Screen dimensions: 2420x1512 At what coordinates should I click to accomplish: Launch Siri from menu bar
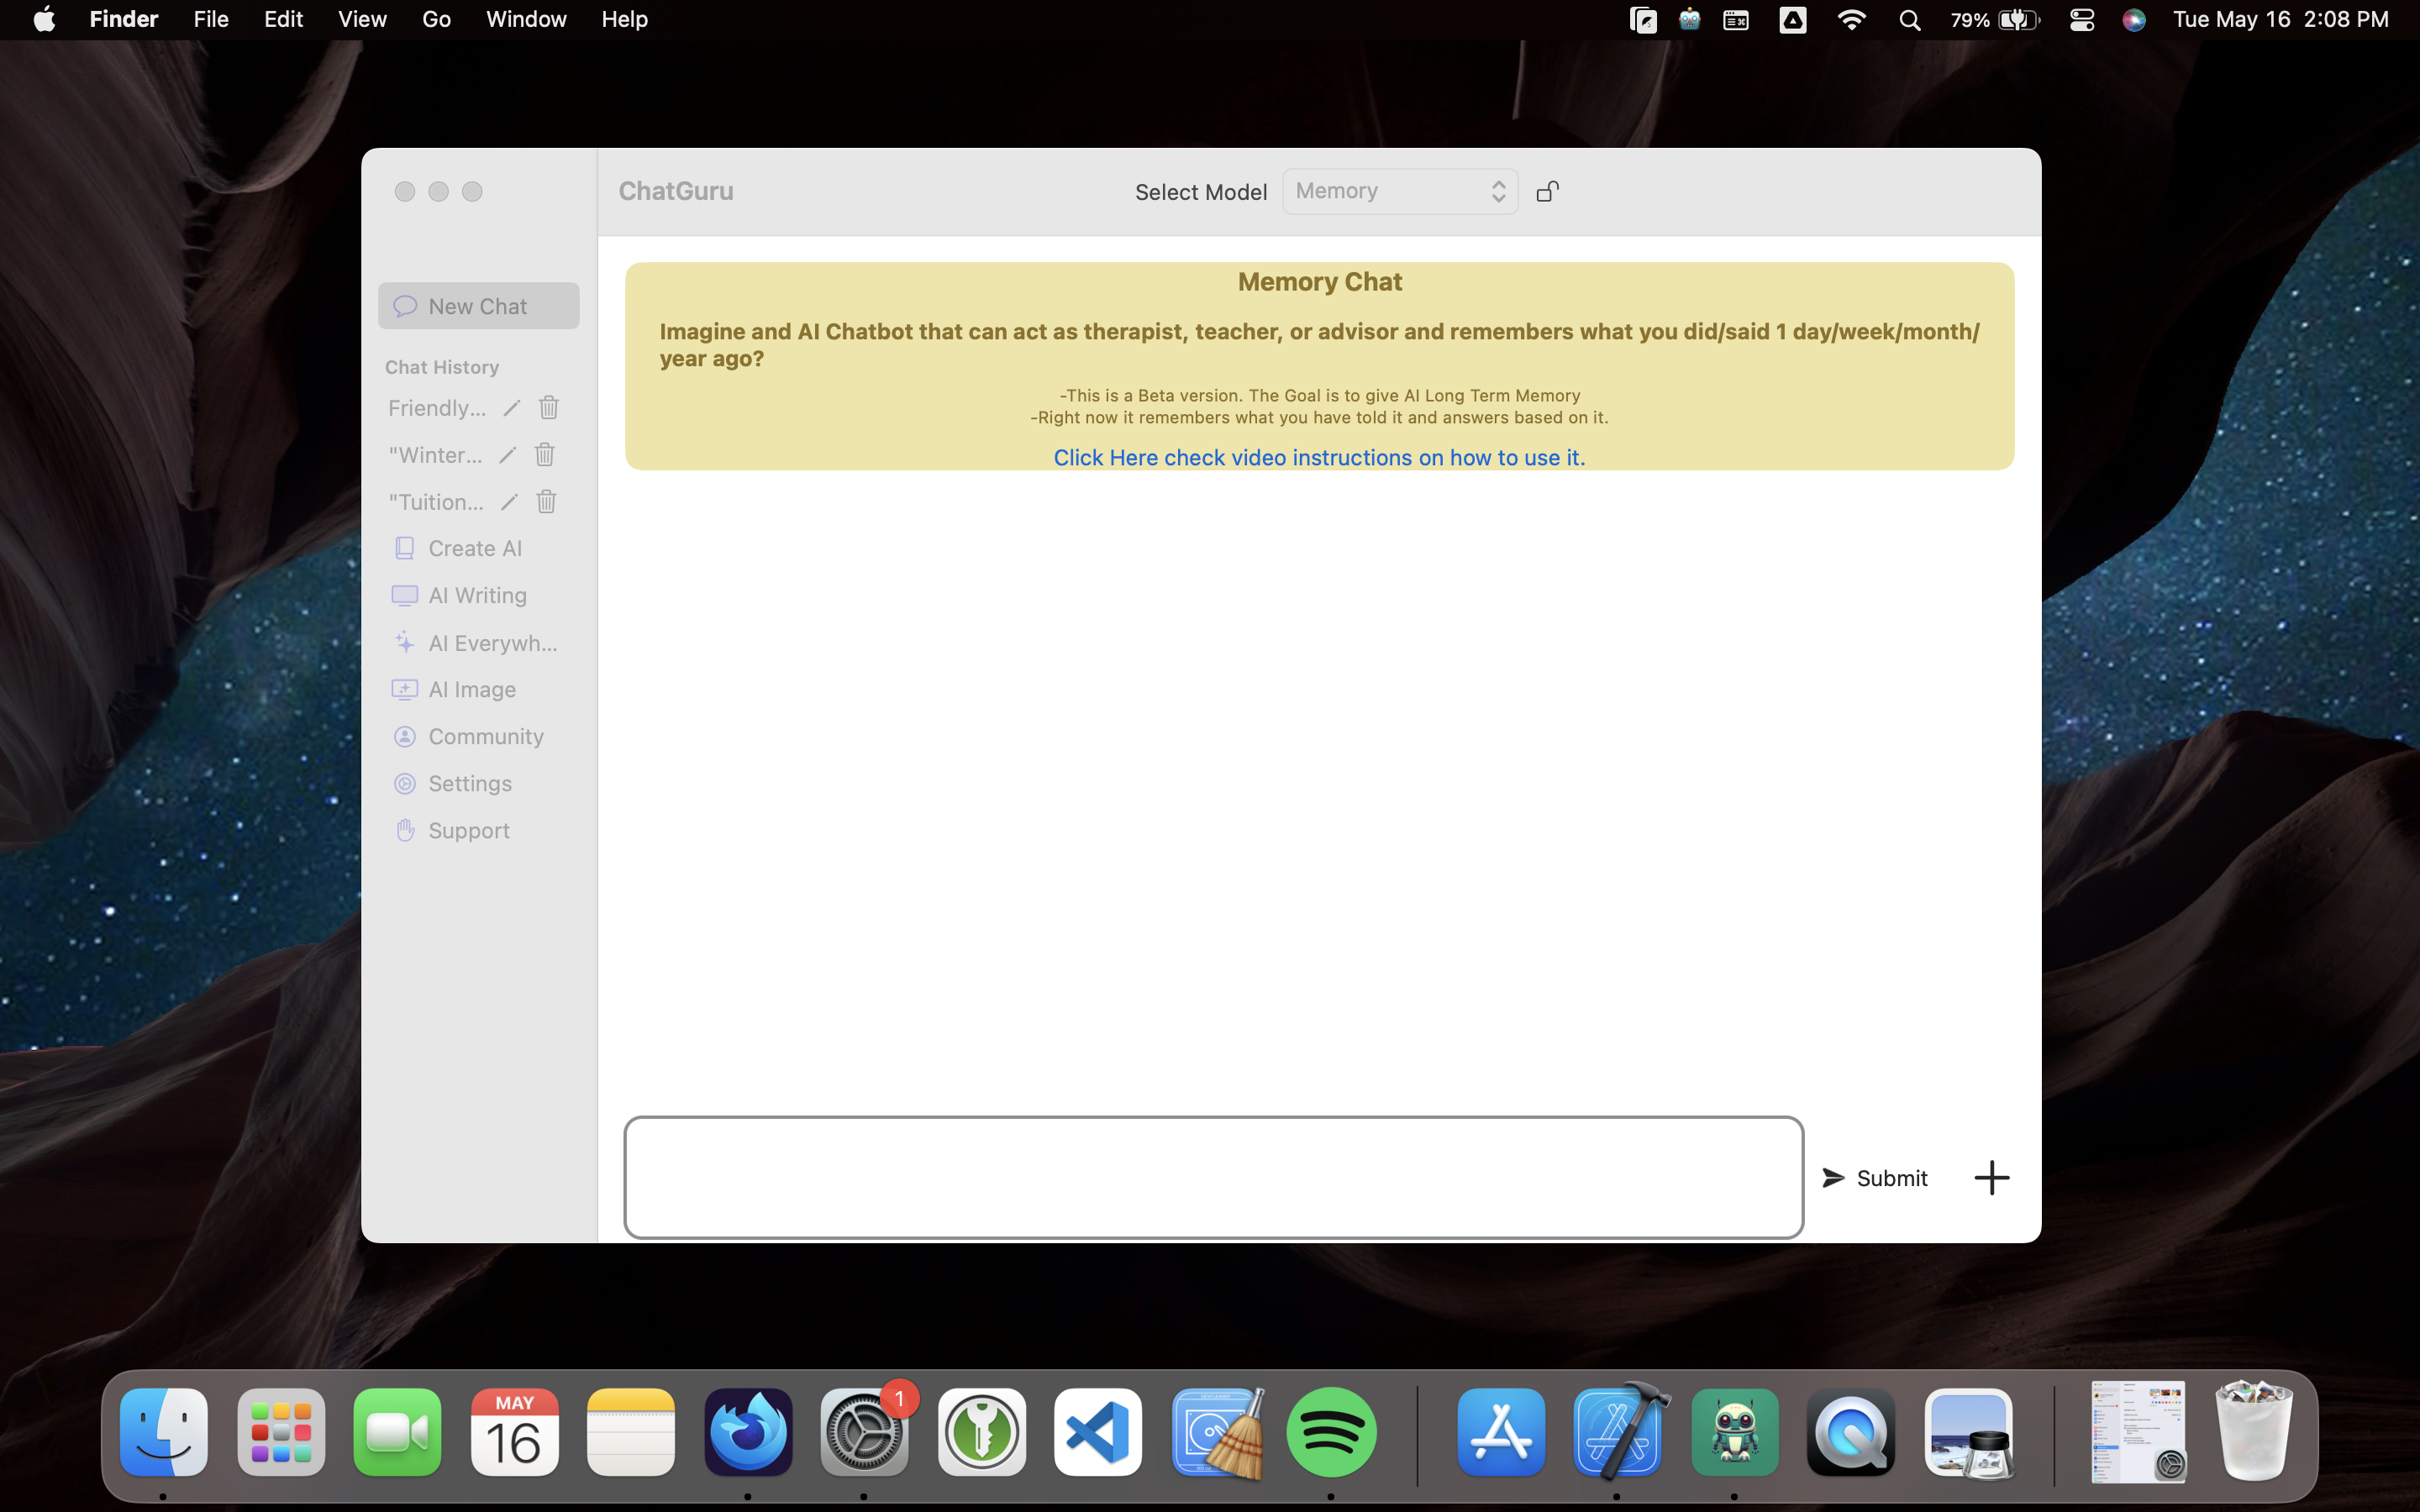pyautogui.click(x=2134, y=20)
